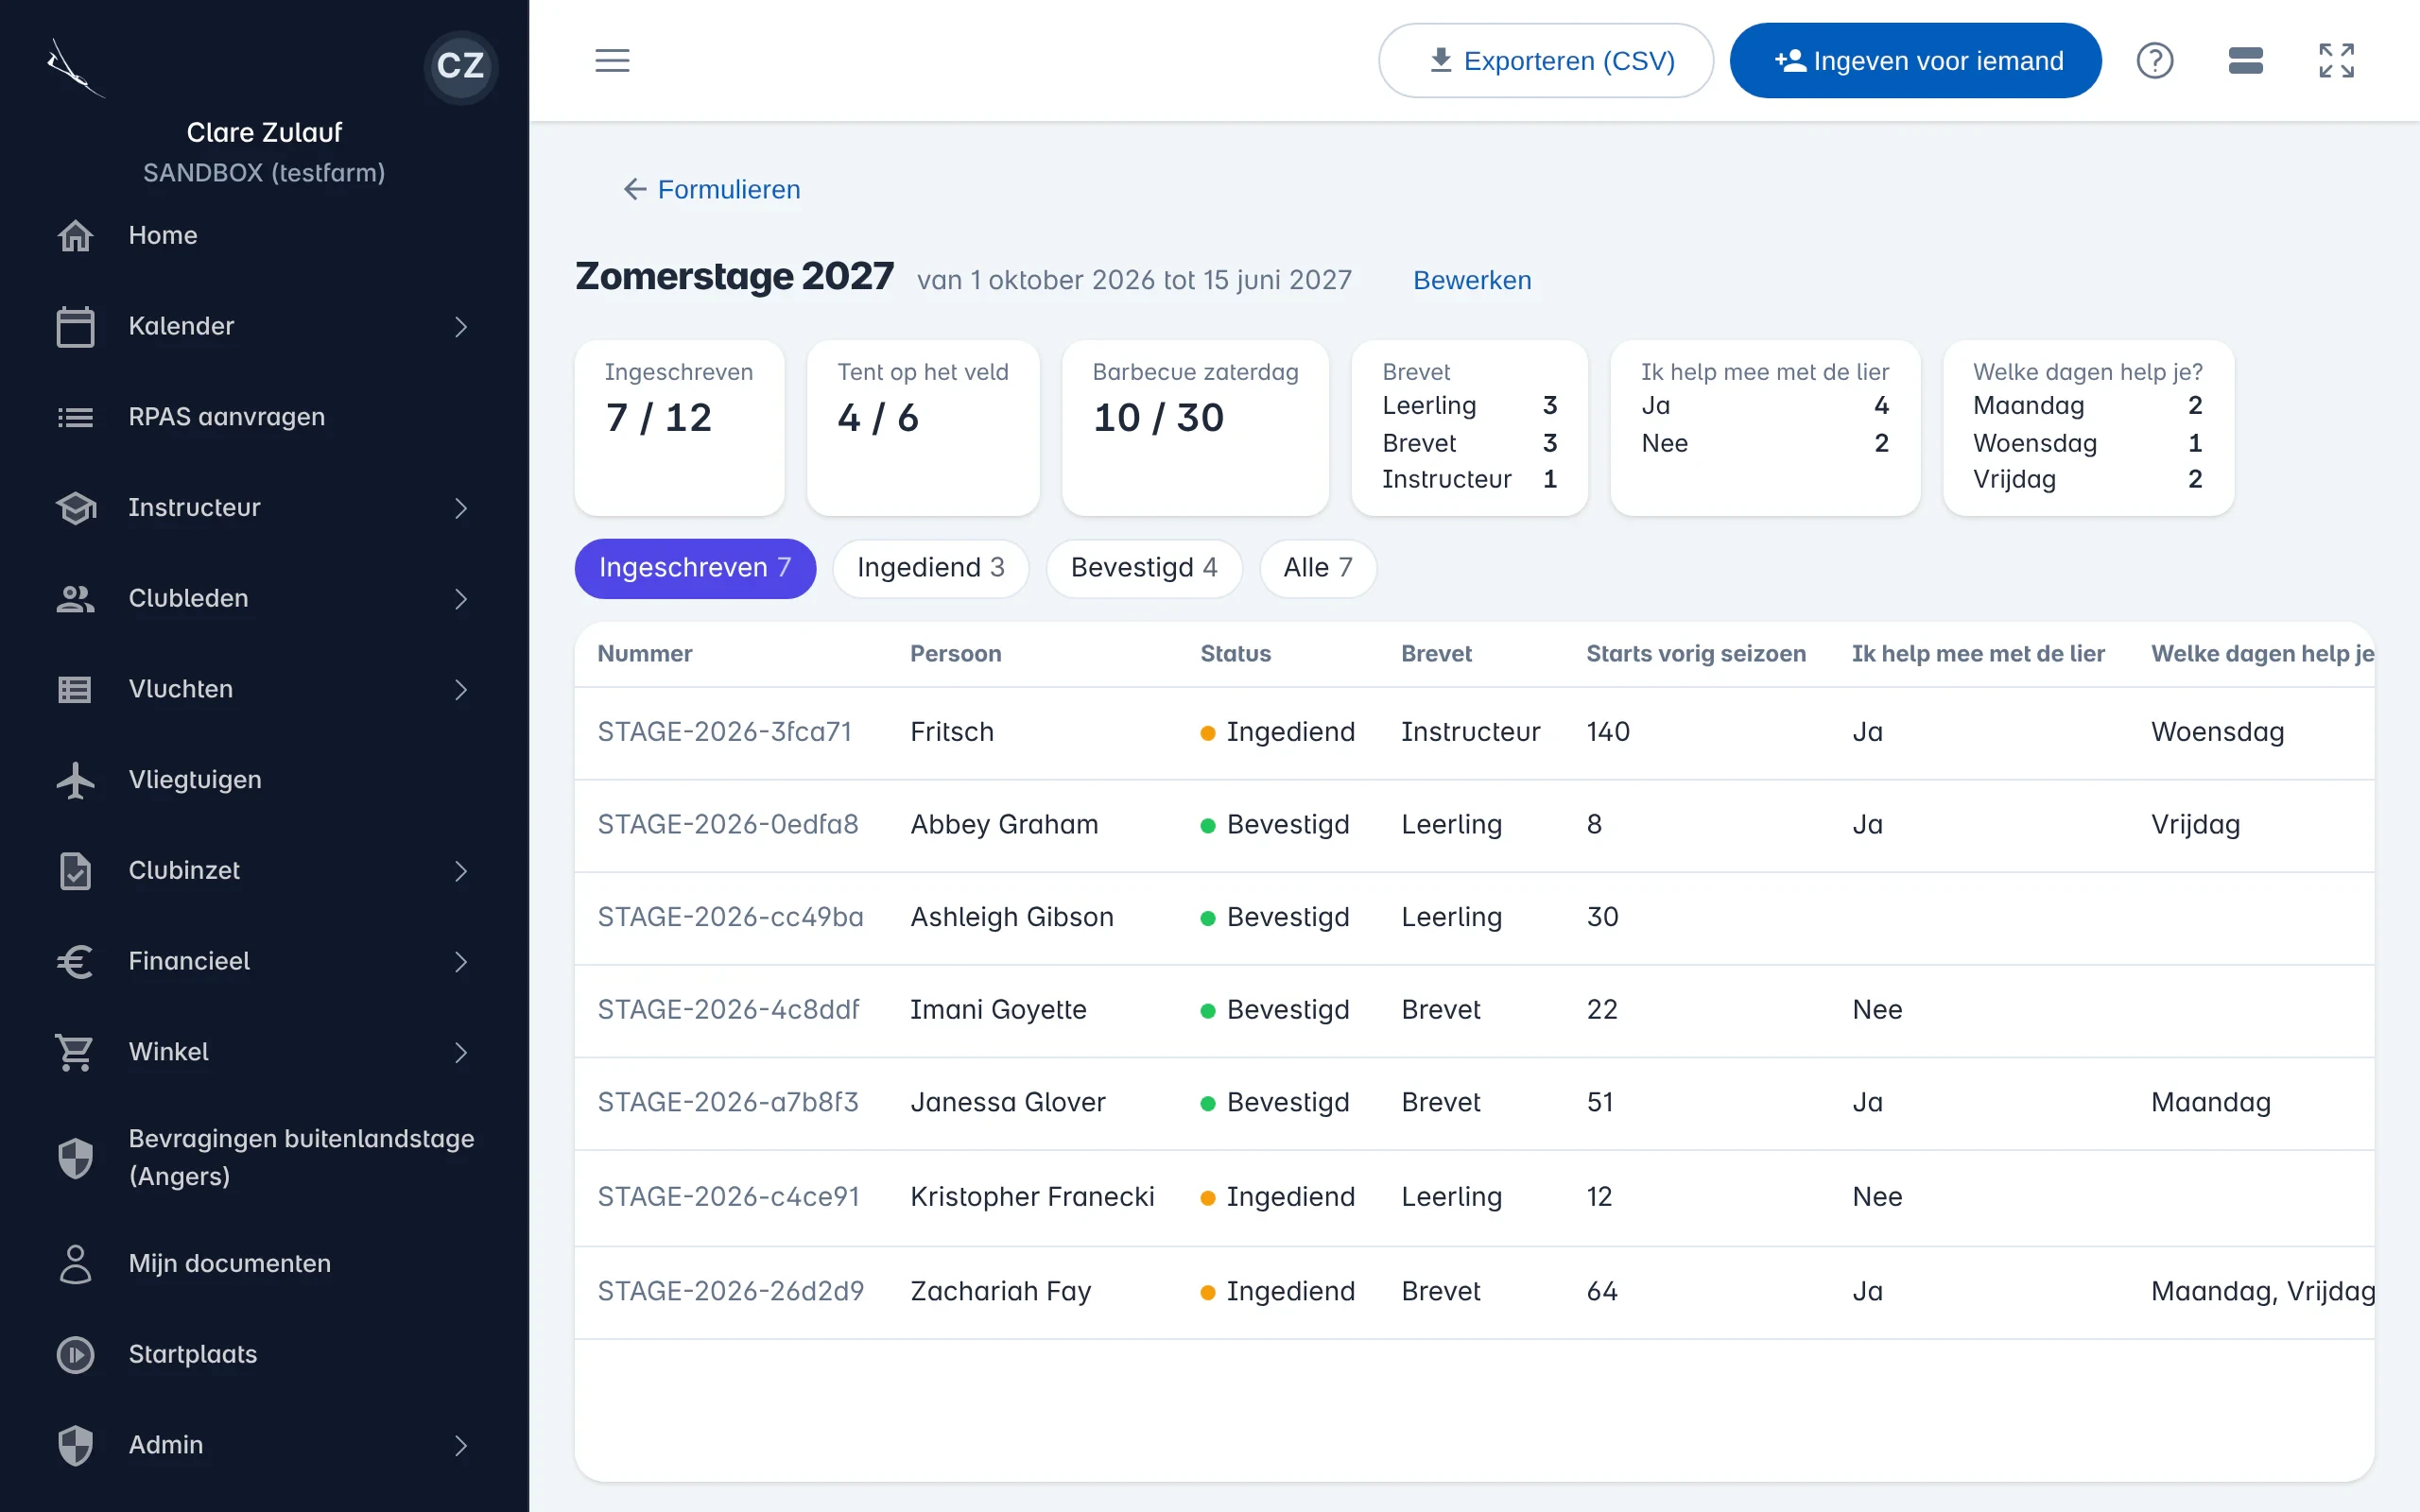Click the Mijn documenten person icon
2420x1512 pixels.
point(75,1264)
